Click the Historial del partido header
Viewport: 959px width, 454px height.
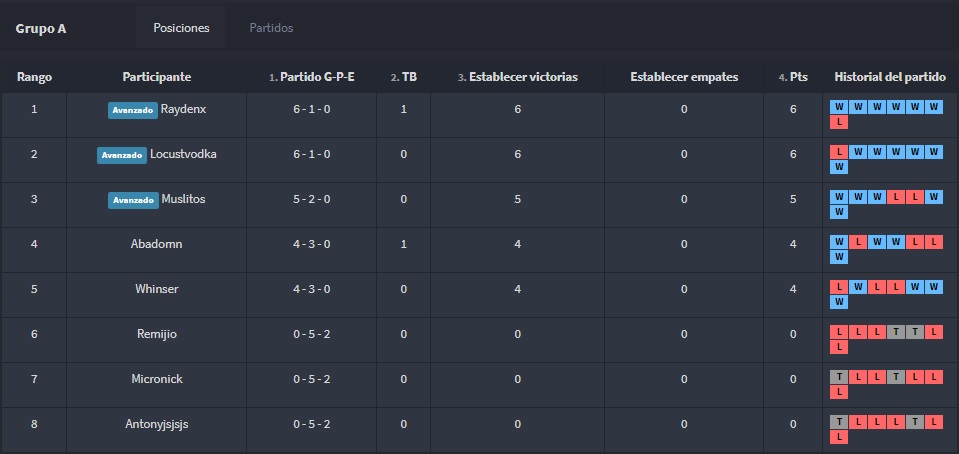coord(890,77)
